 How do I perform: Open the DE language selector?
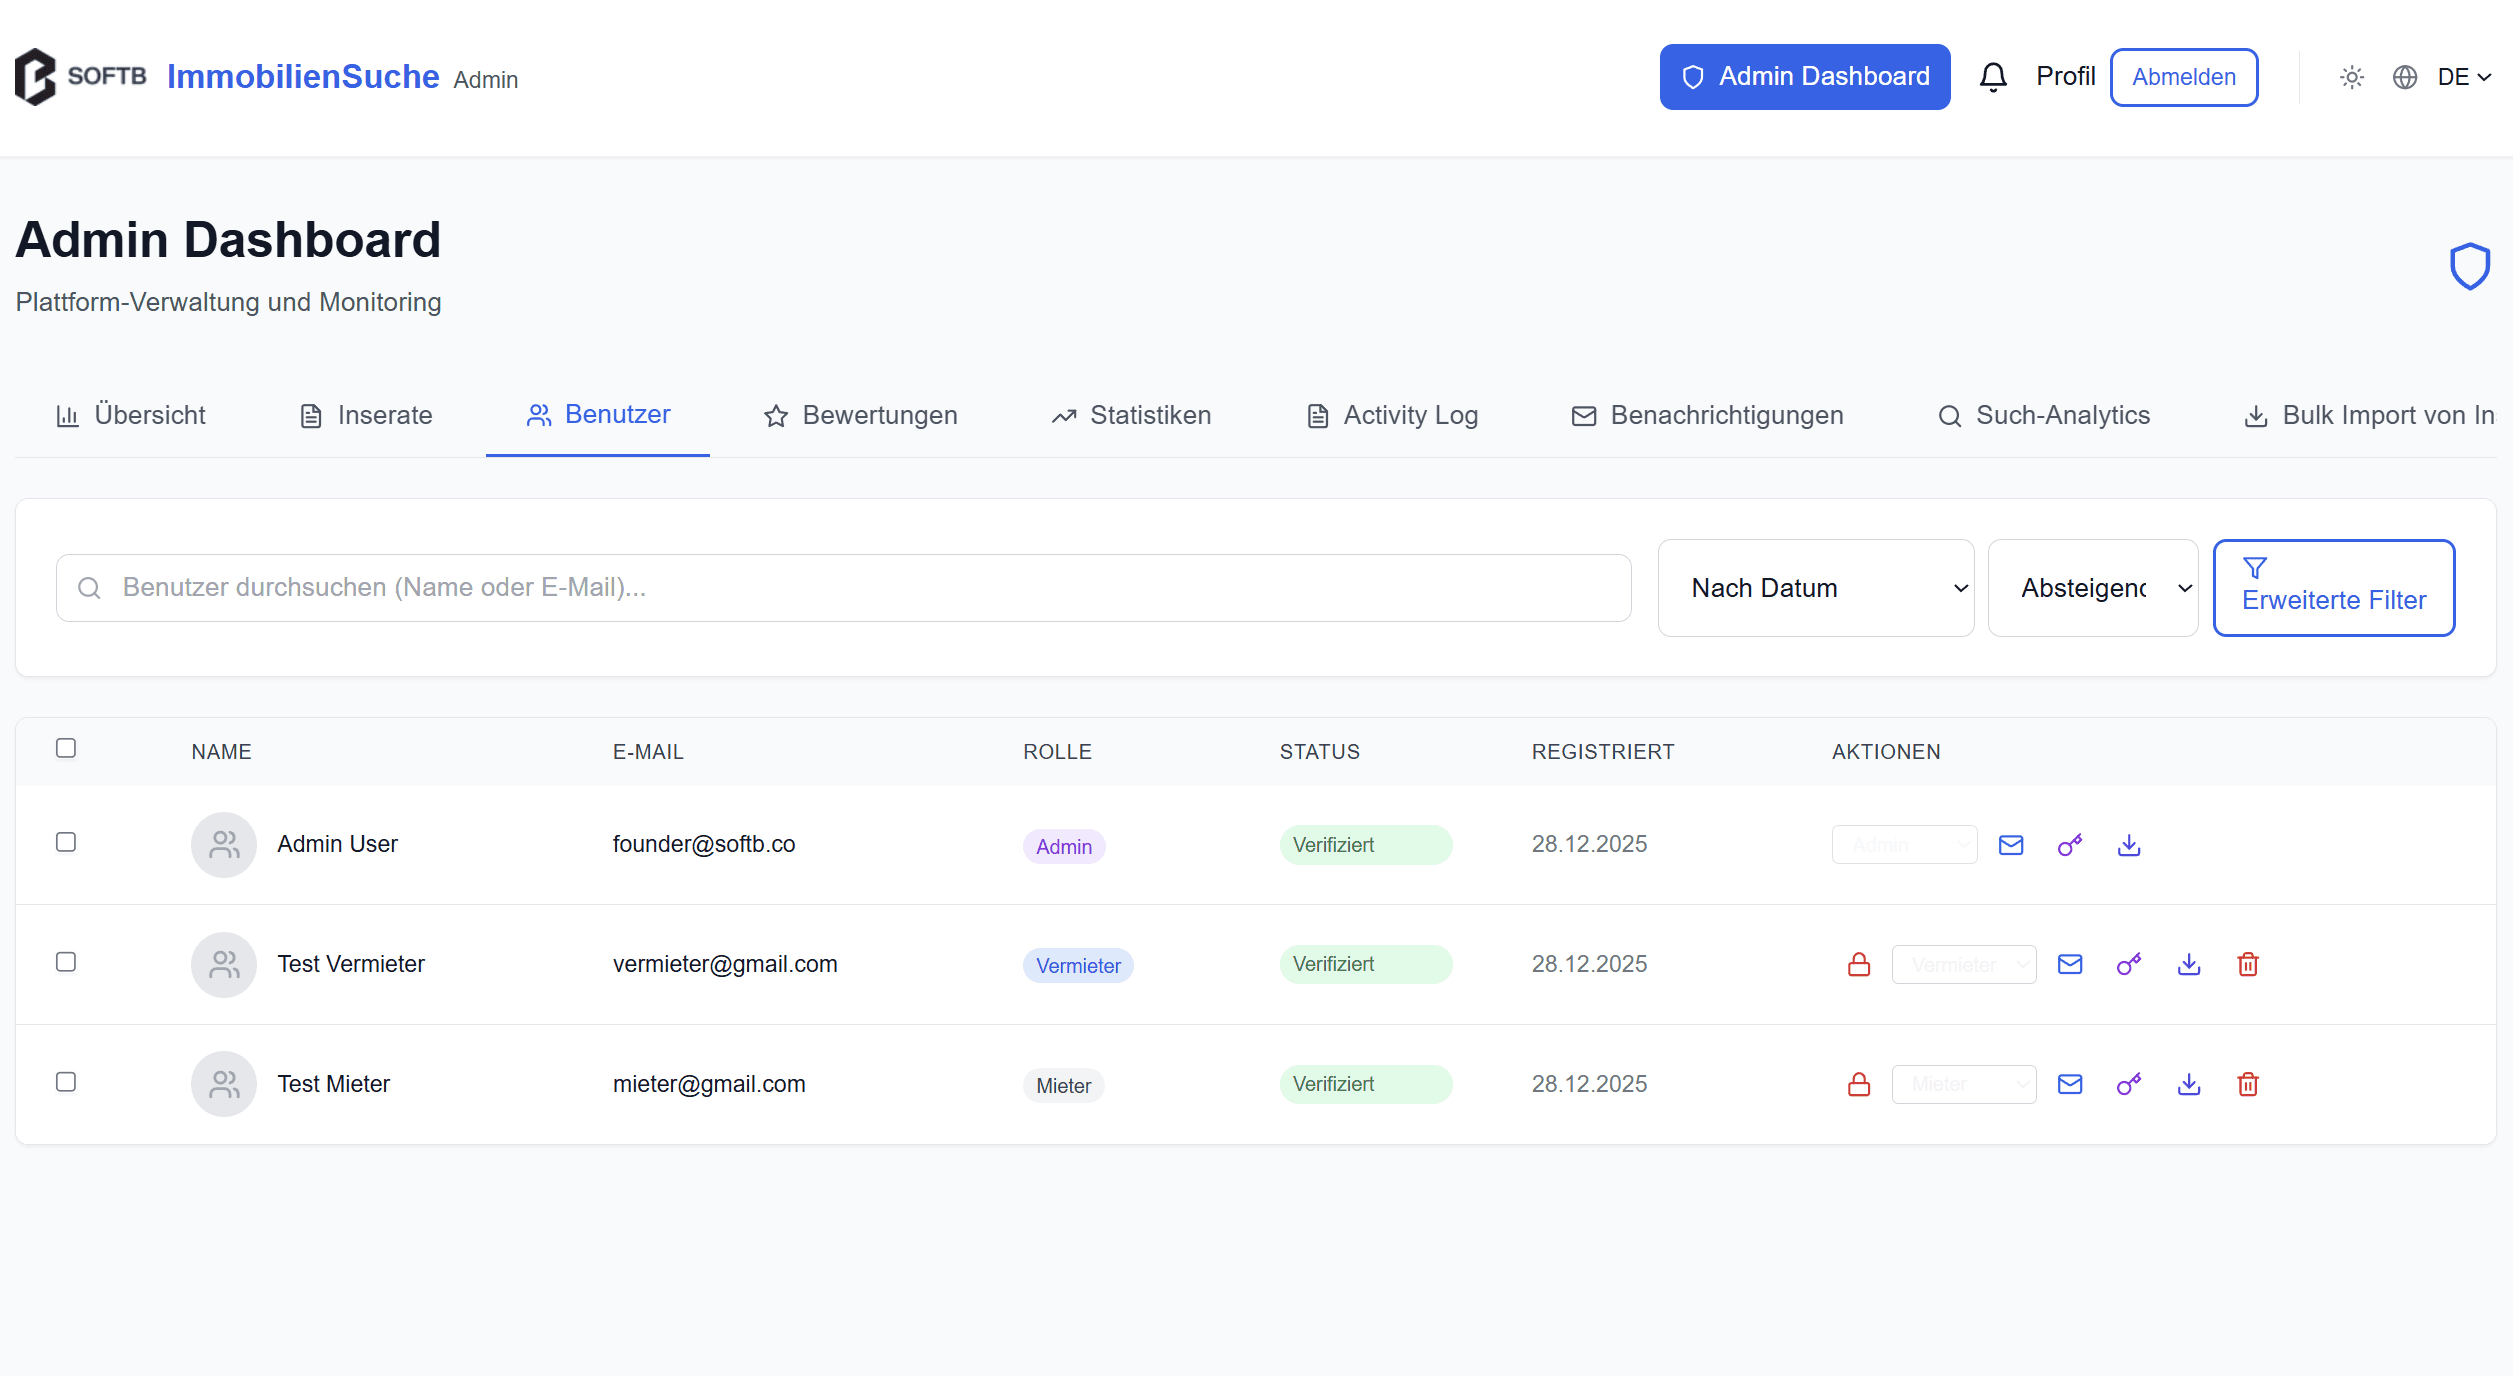[2462, 77]
